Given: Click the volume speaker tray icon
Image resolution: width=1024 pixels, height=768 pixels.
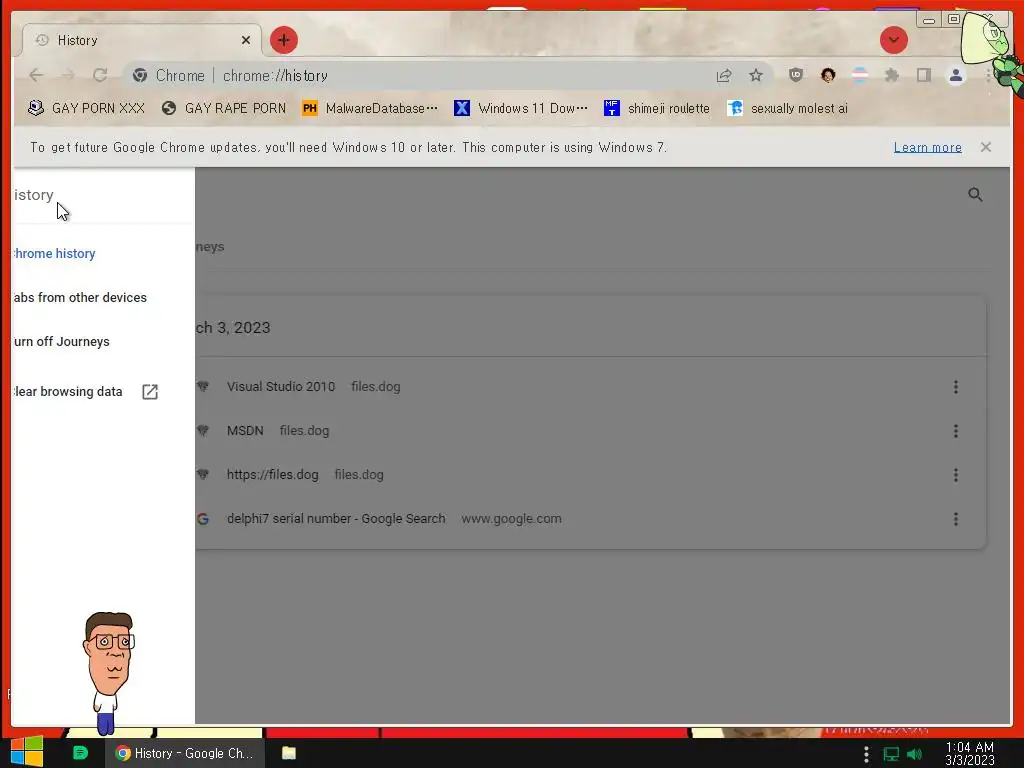Looking at the screenshot, I should (x=914, y=754).
